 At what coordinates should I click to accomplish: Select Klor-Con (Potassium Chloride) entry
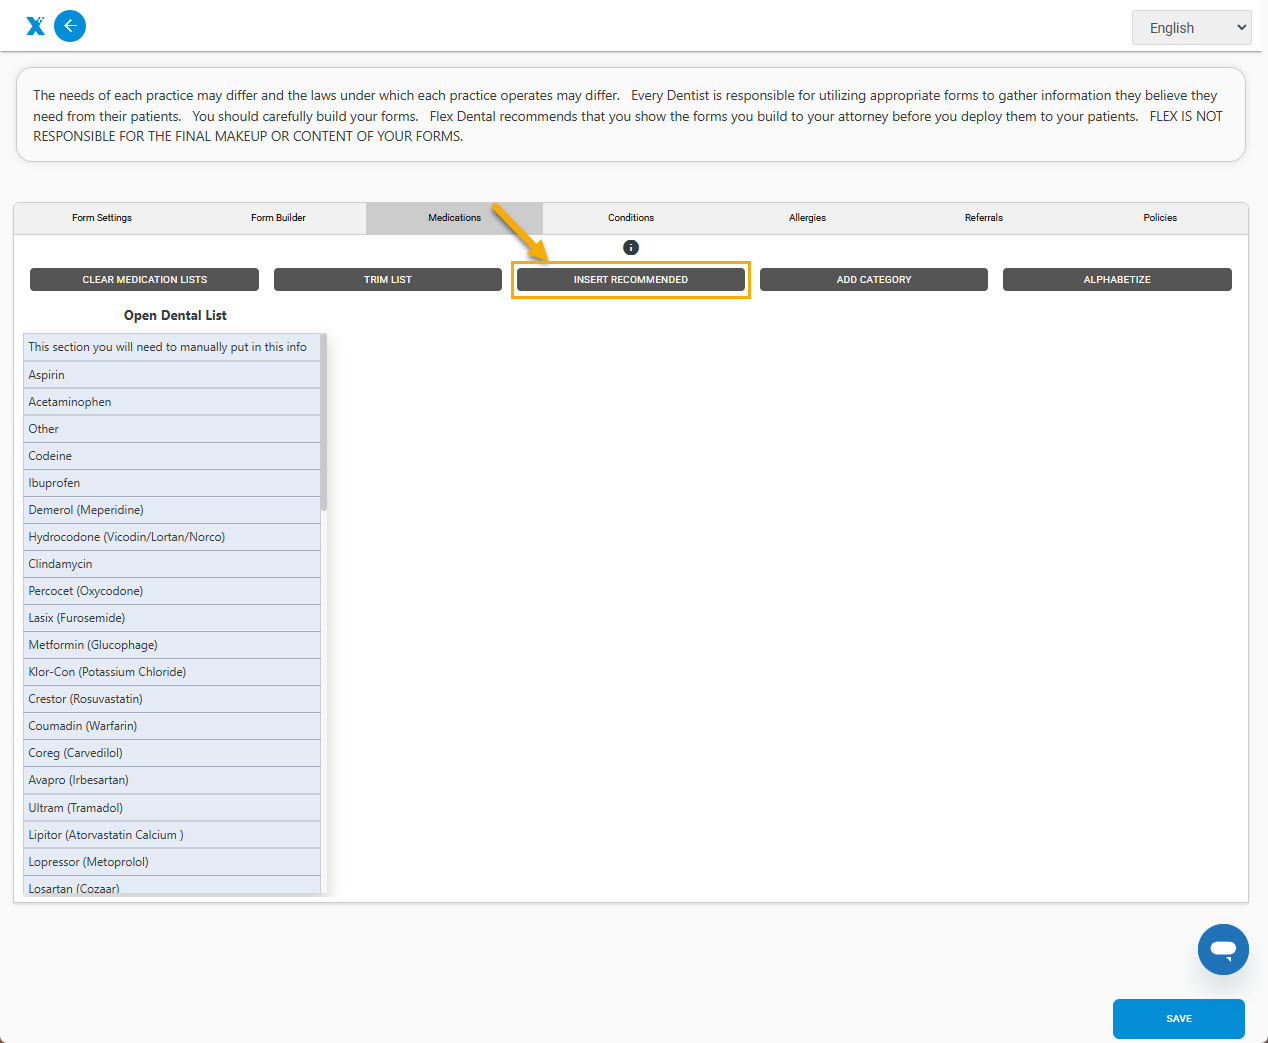click(172, 672)
